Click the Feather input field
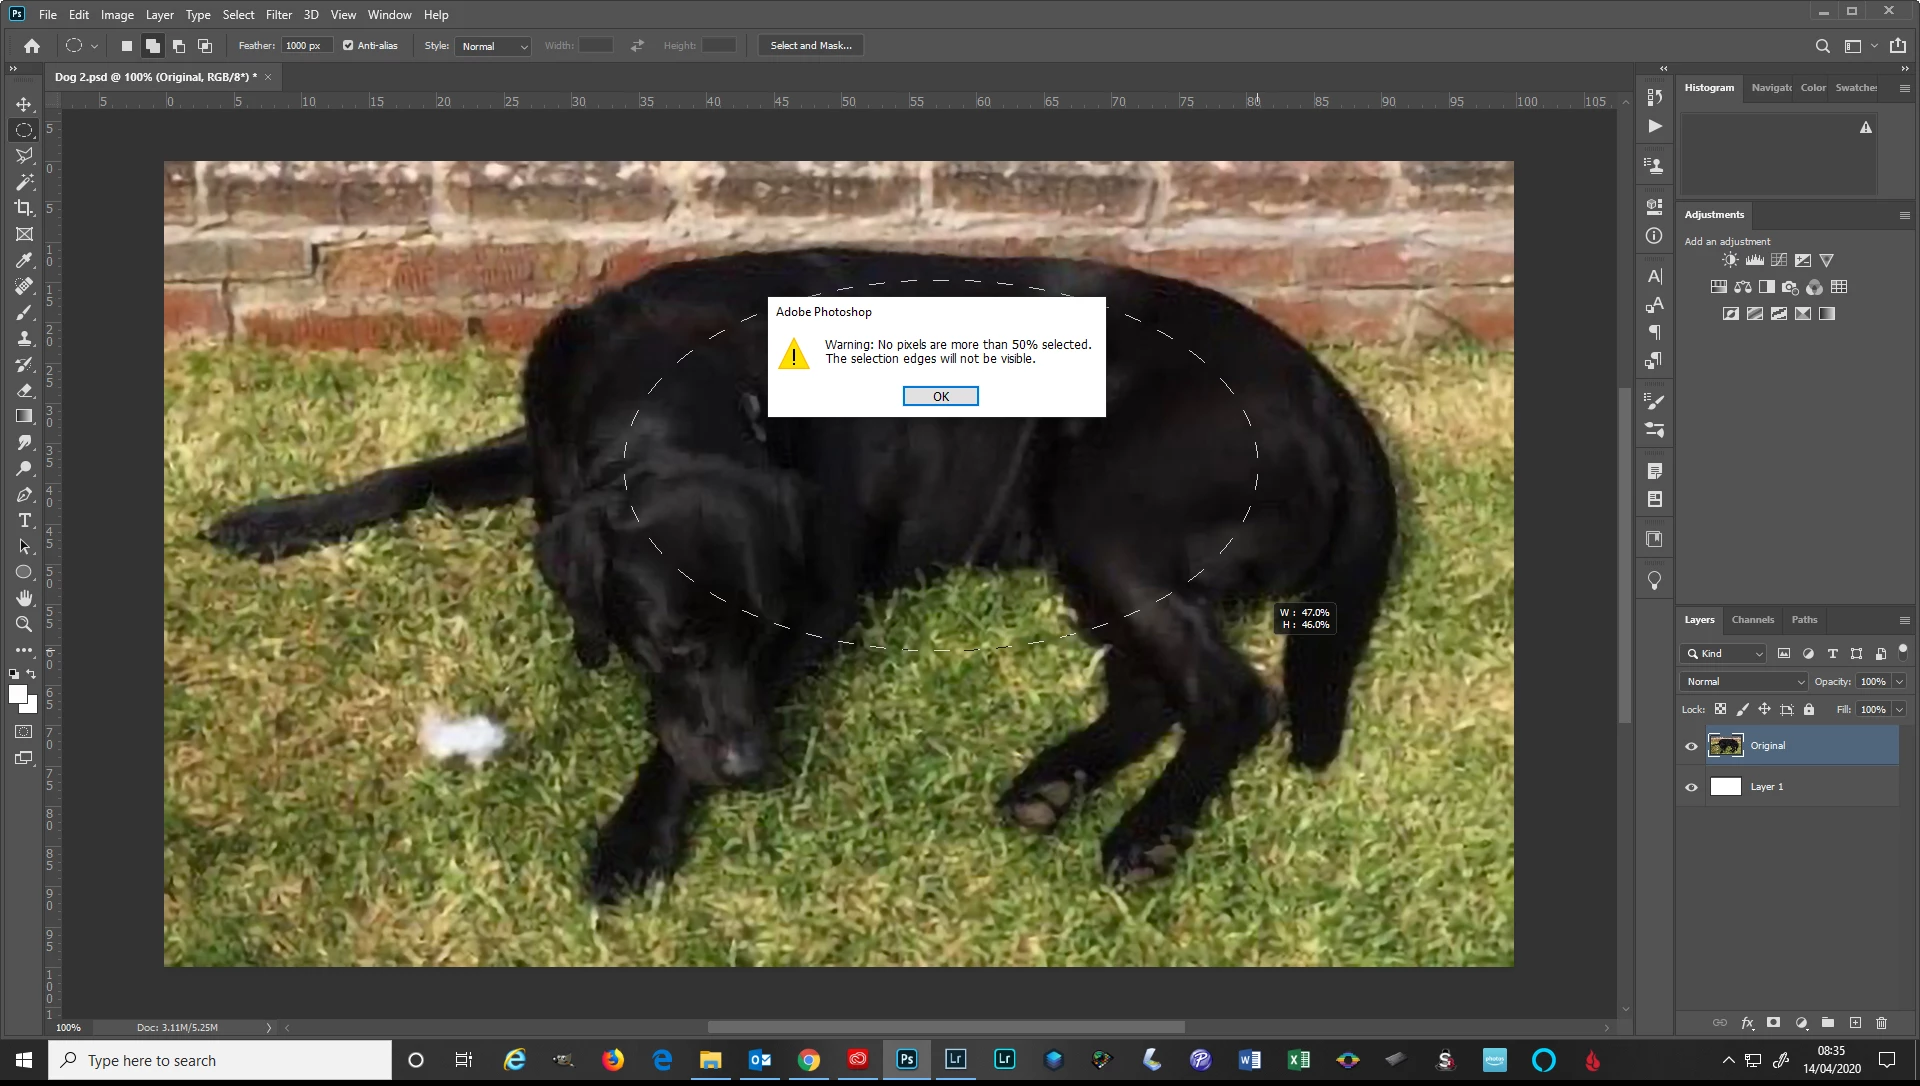1920x1086 pixels. coord(305,46)
